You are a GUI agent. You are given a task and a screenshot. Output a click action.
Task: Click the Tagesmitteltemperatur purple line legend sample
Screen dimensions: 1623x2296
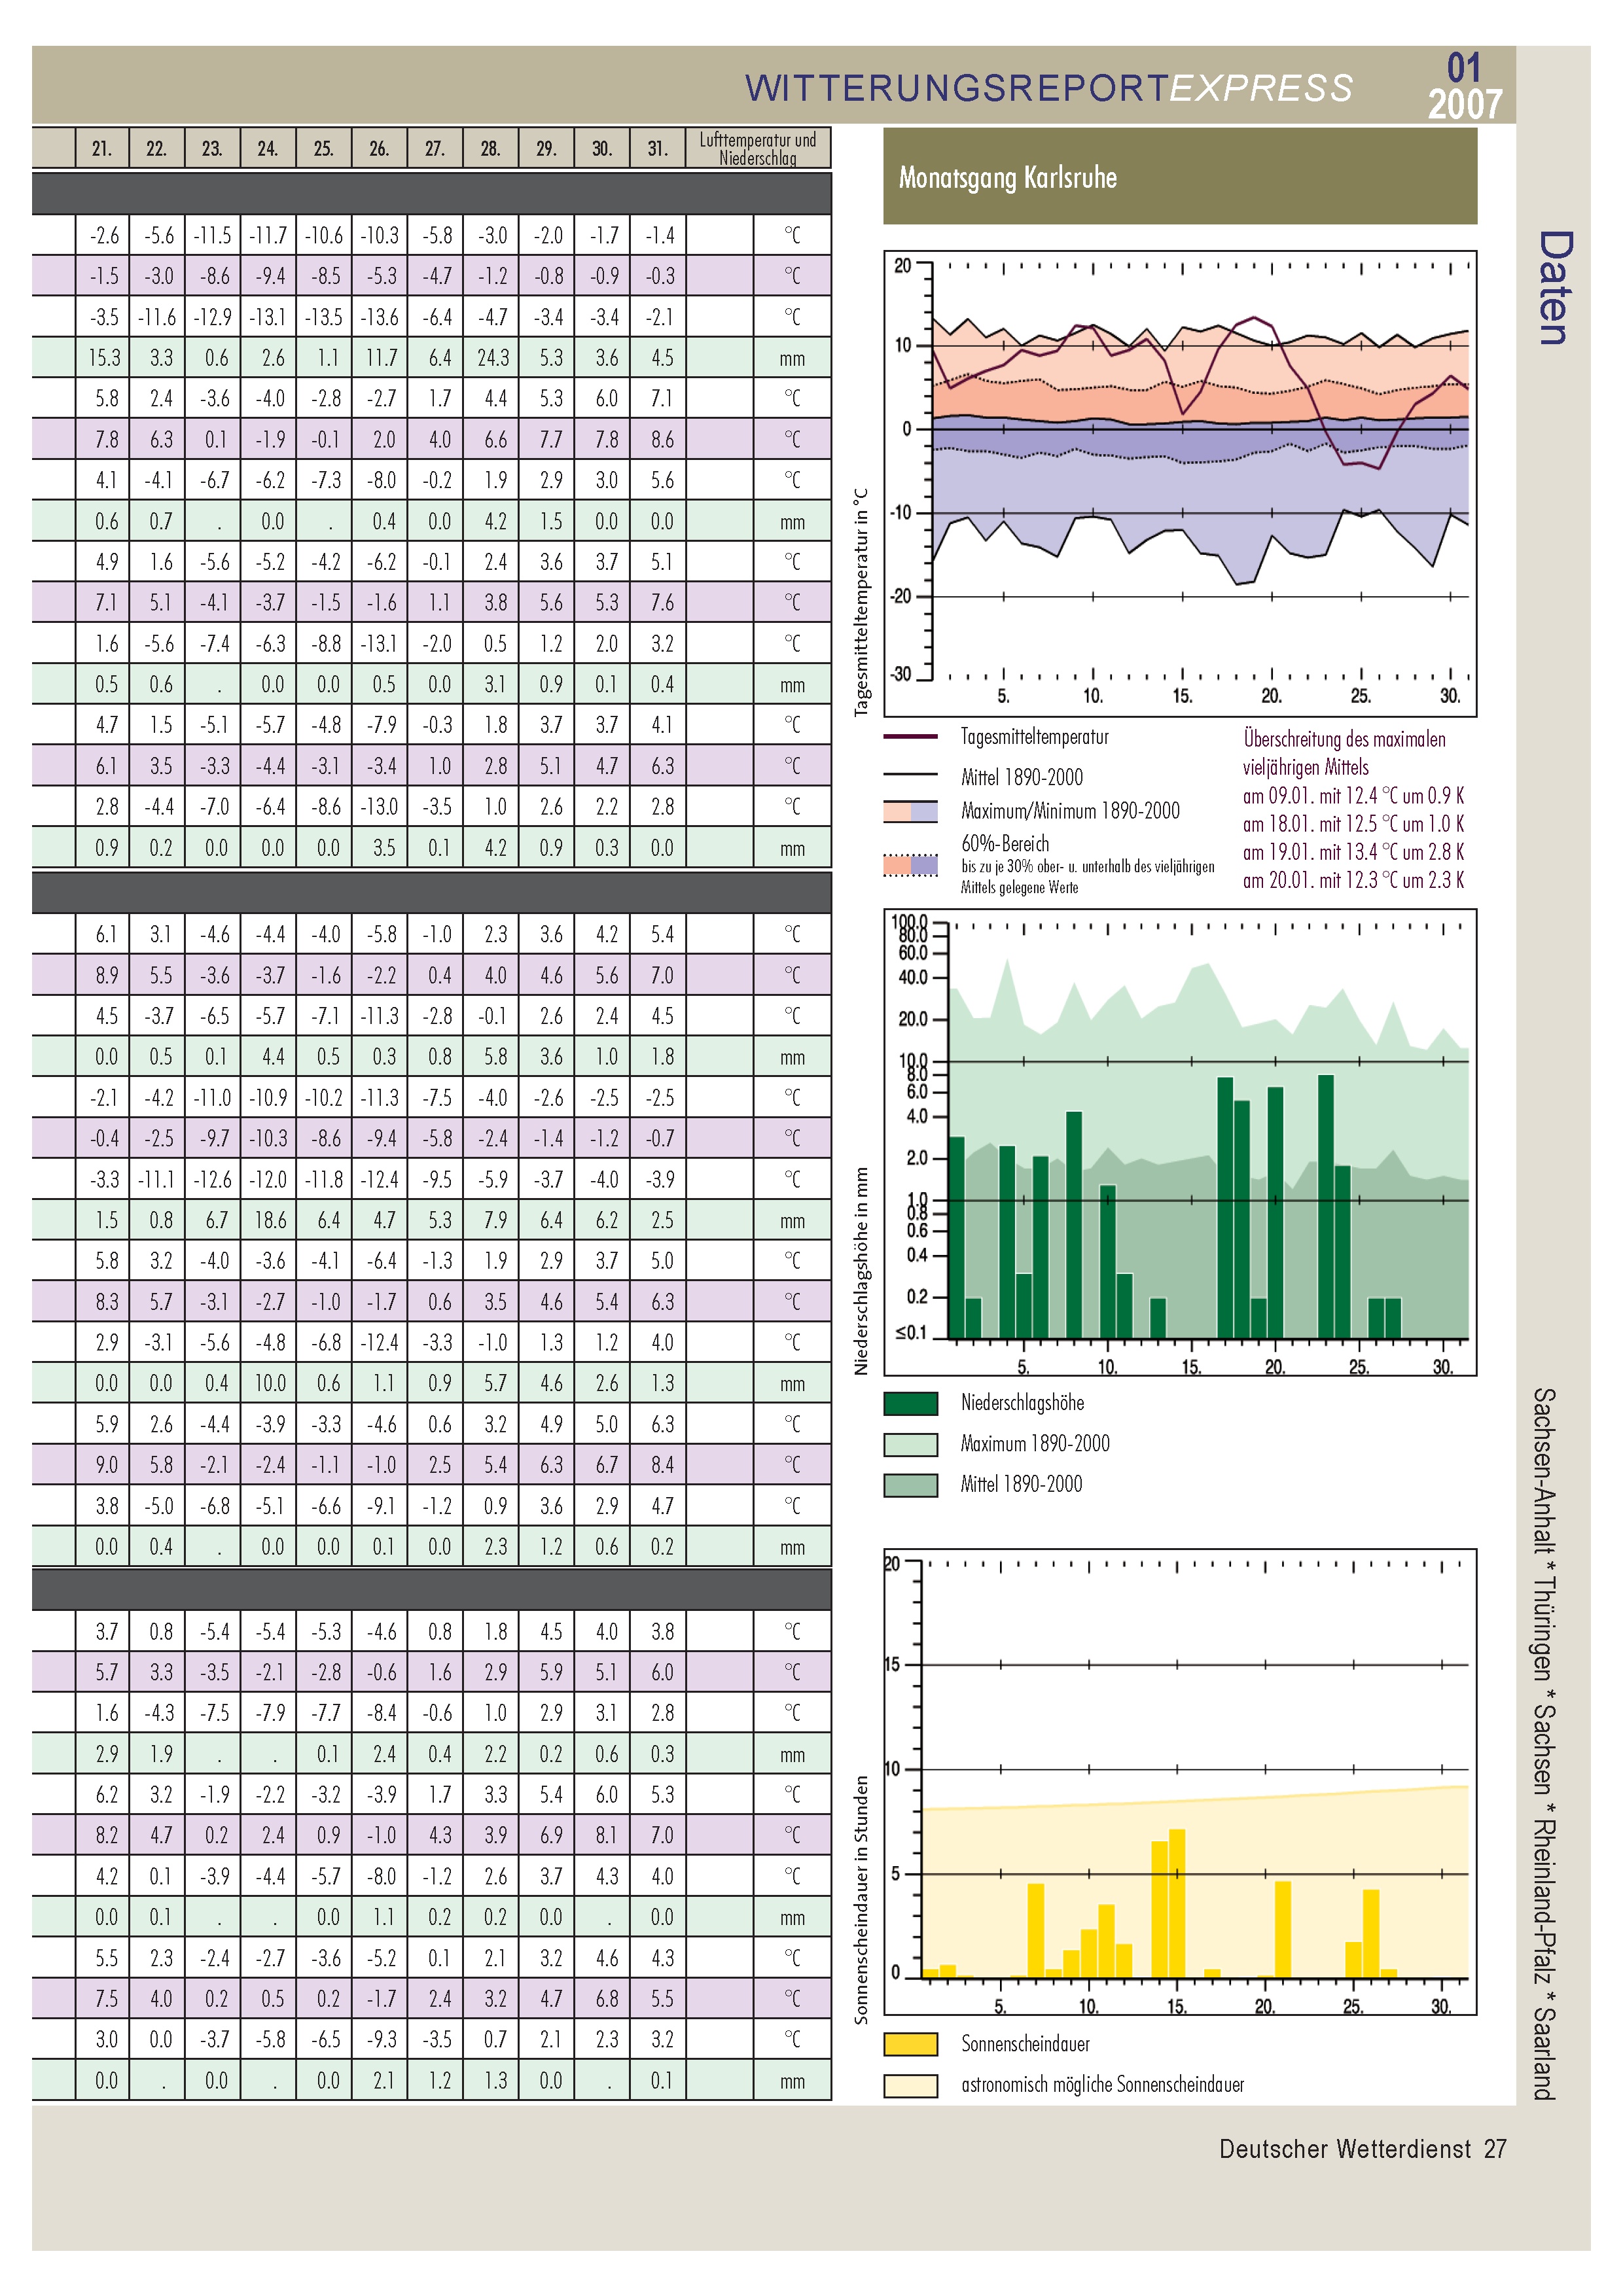910,737
